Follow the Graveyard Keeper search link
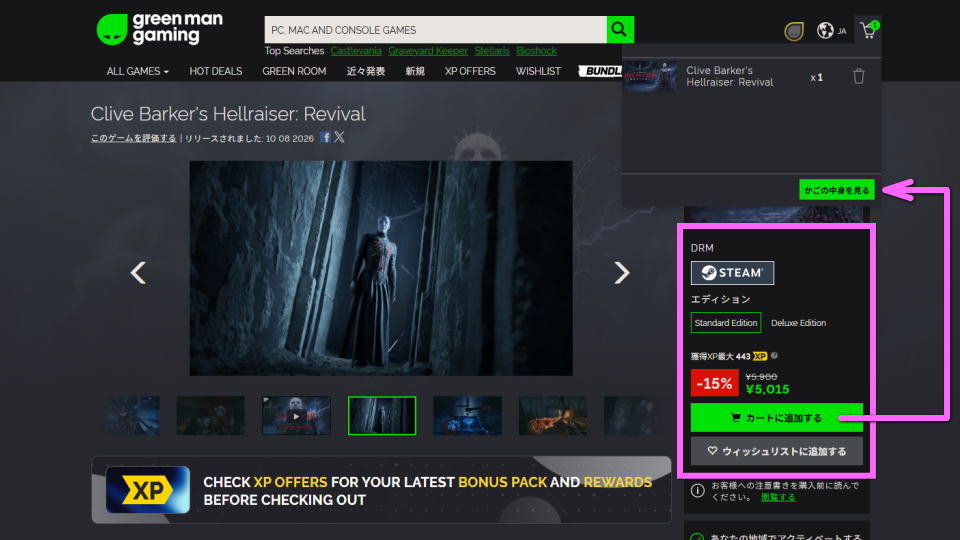Screen dimensions: 960x540 coord(428,51)
